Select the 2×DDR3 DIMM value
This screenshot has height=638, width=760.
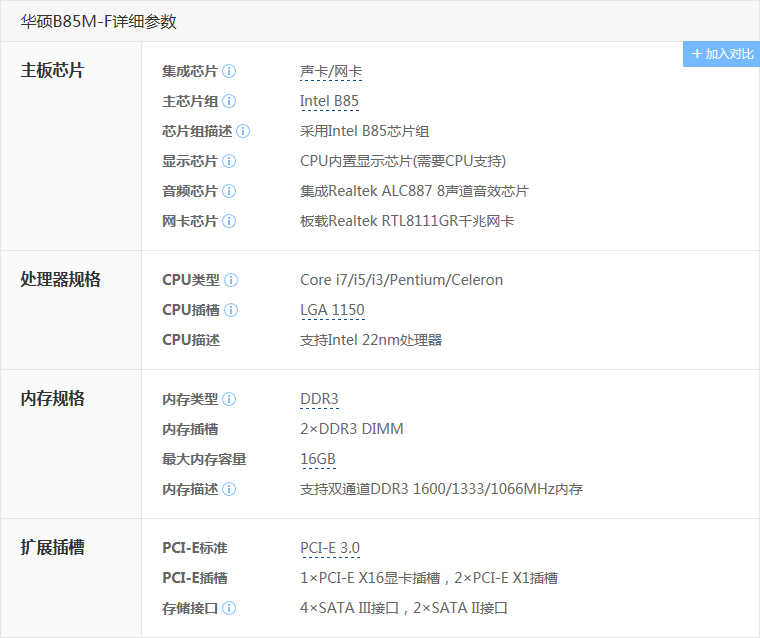pyautogui.click(x=352, y=430)
